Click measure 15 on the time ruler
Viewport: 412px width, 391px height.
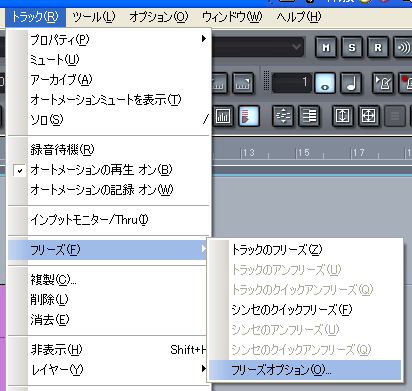coord(304,153)
